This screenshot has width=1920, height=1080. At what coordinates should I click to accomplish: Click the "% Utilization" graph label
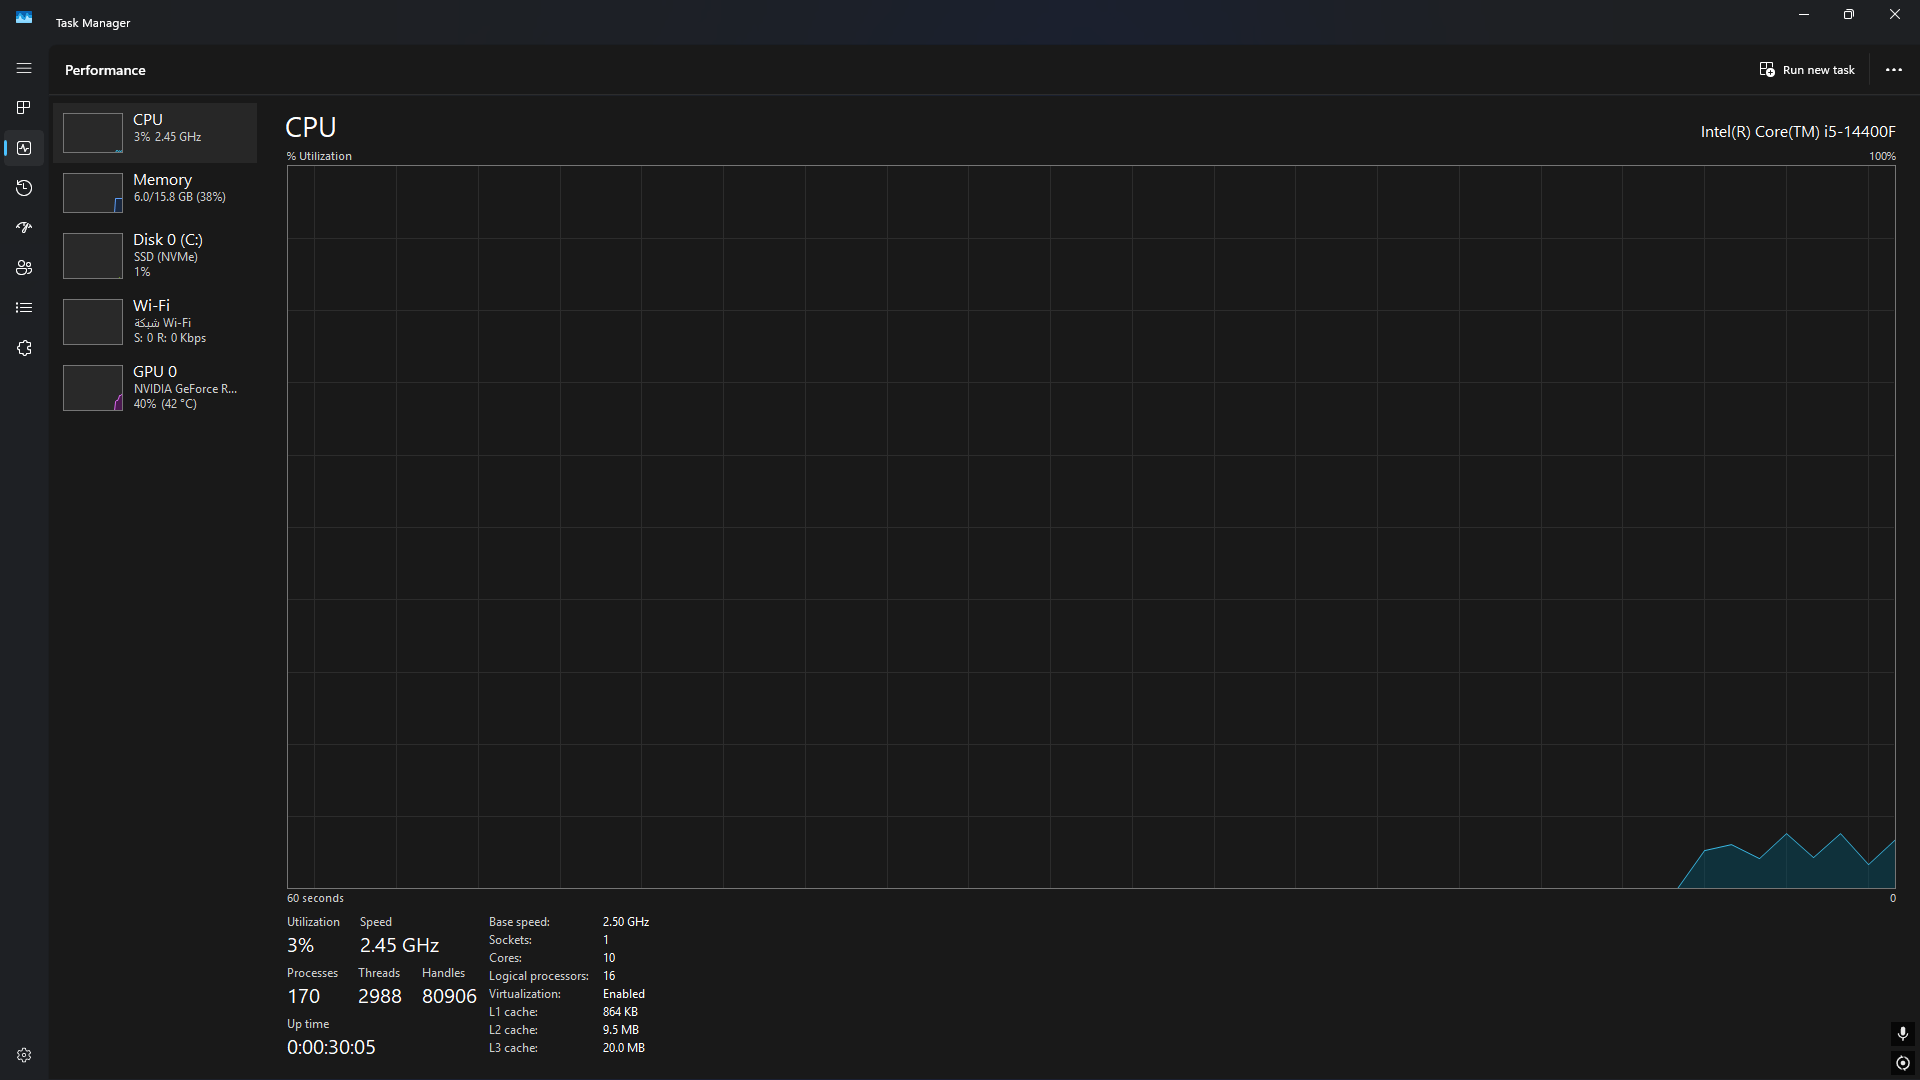pos(319,156)
